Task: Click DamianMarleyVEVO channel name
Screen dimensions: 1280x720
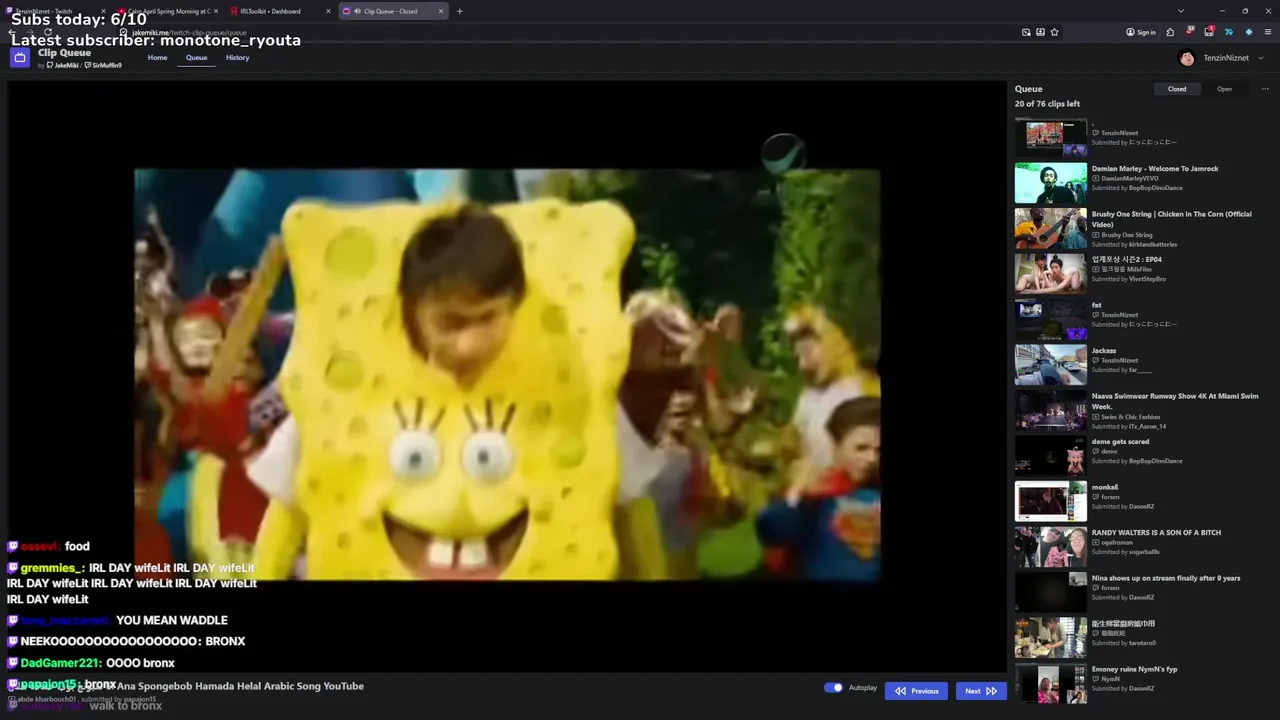Action: coord(1128,179)
